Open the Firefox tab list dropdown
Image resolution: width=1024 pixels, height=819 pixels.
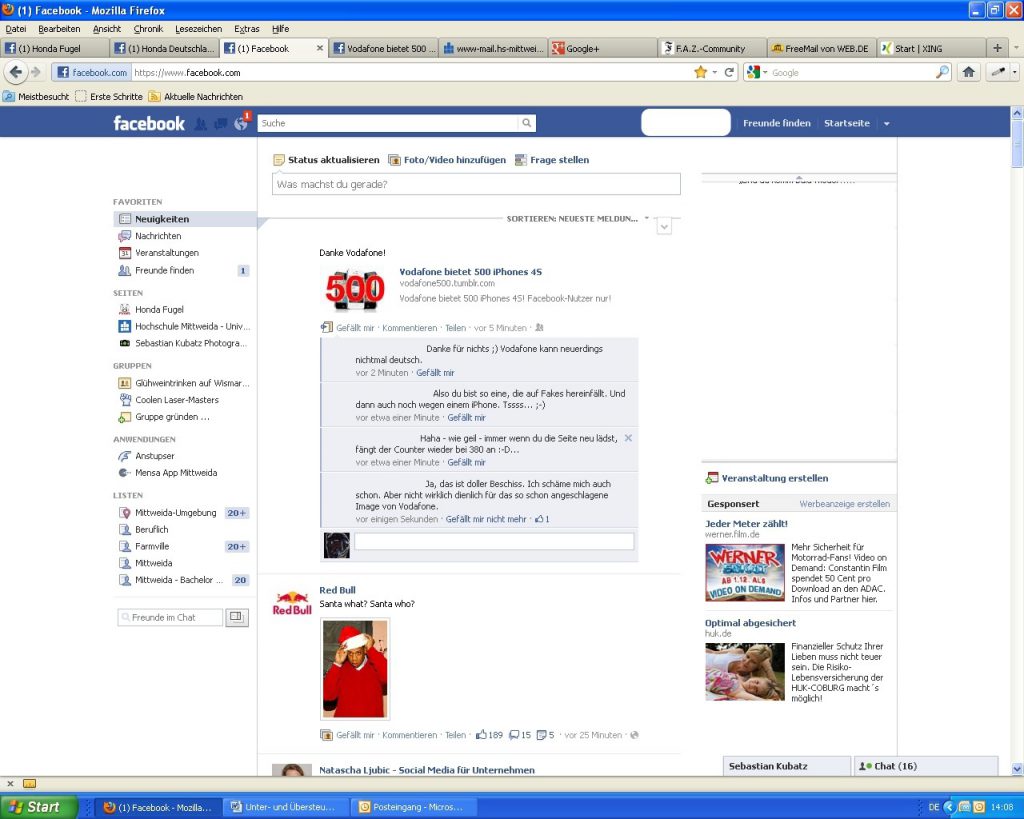1016,48
